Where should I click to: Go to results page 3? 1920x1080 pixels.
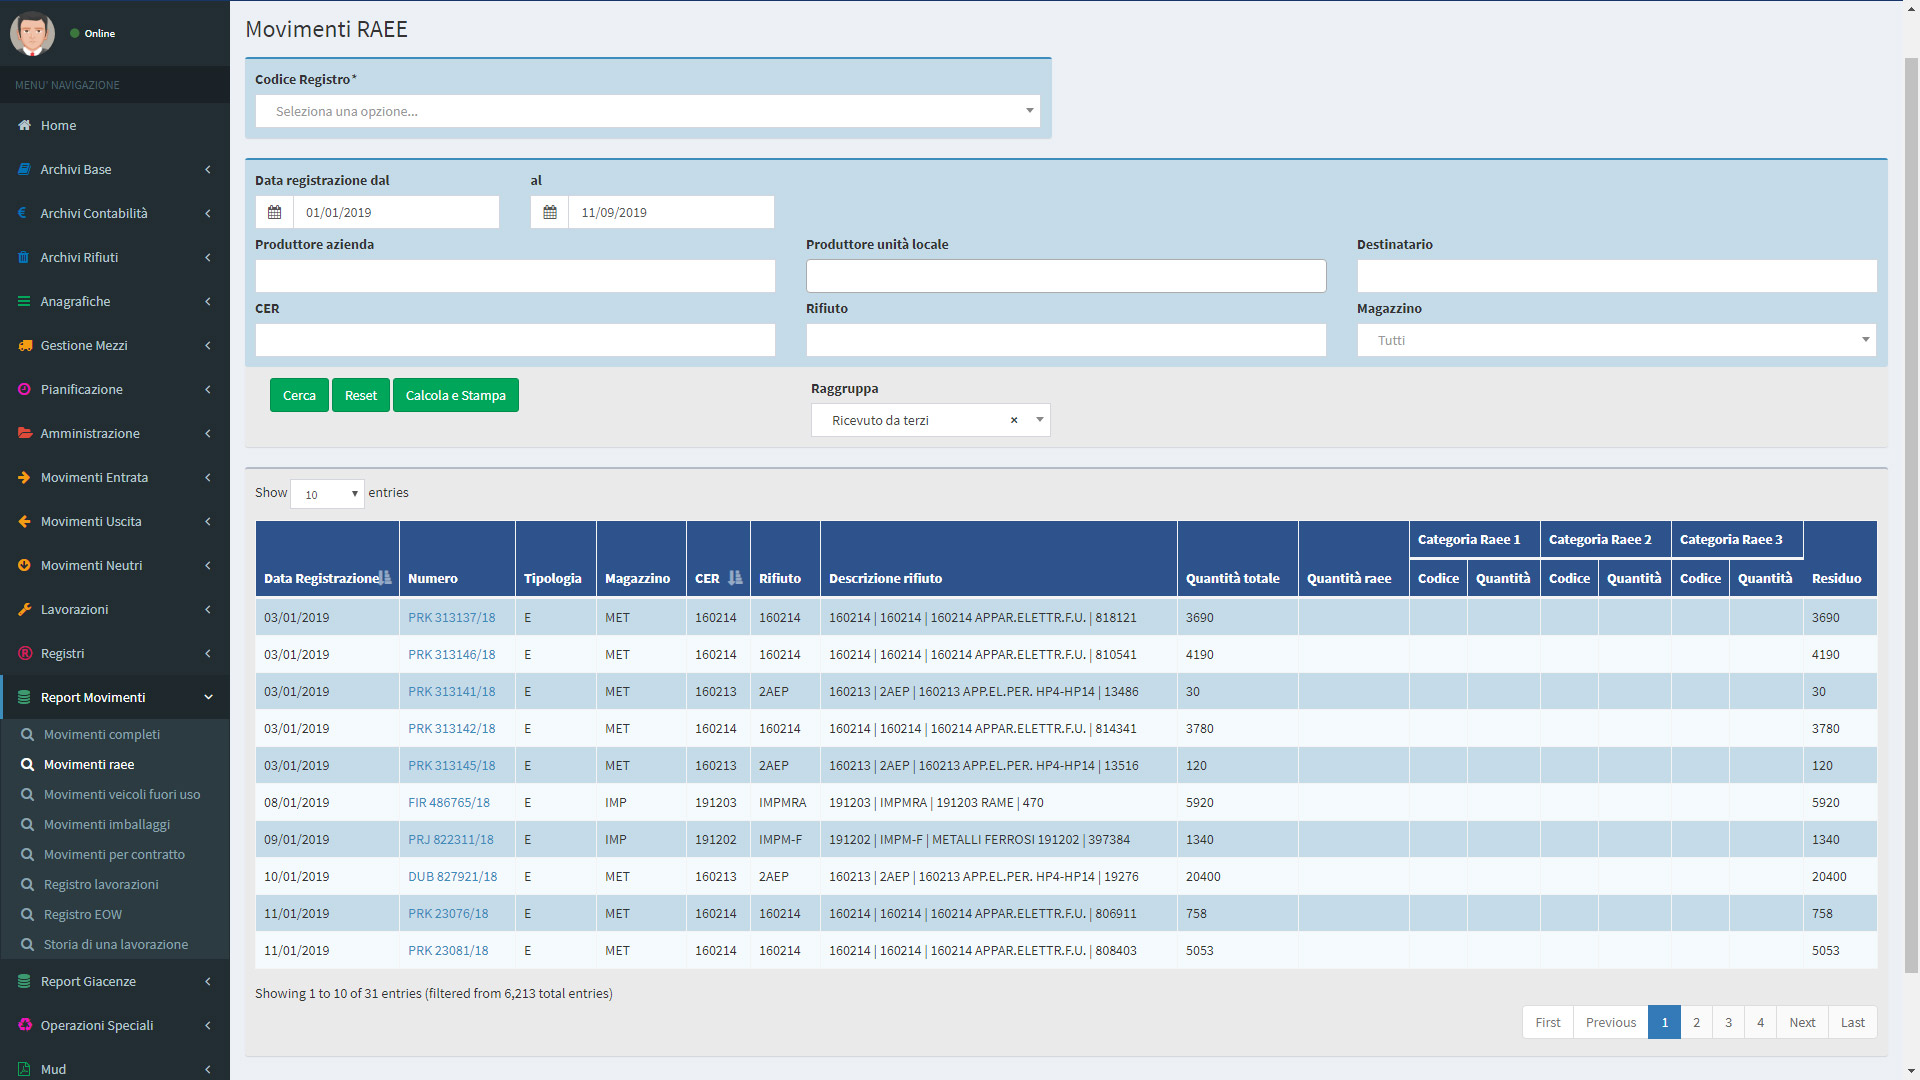(x=1728, y=1022)
